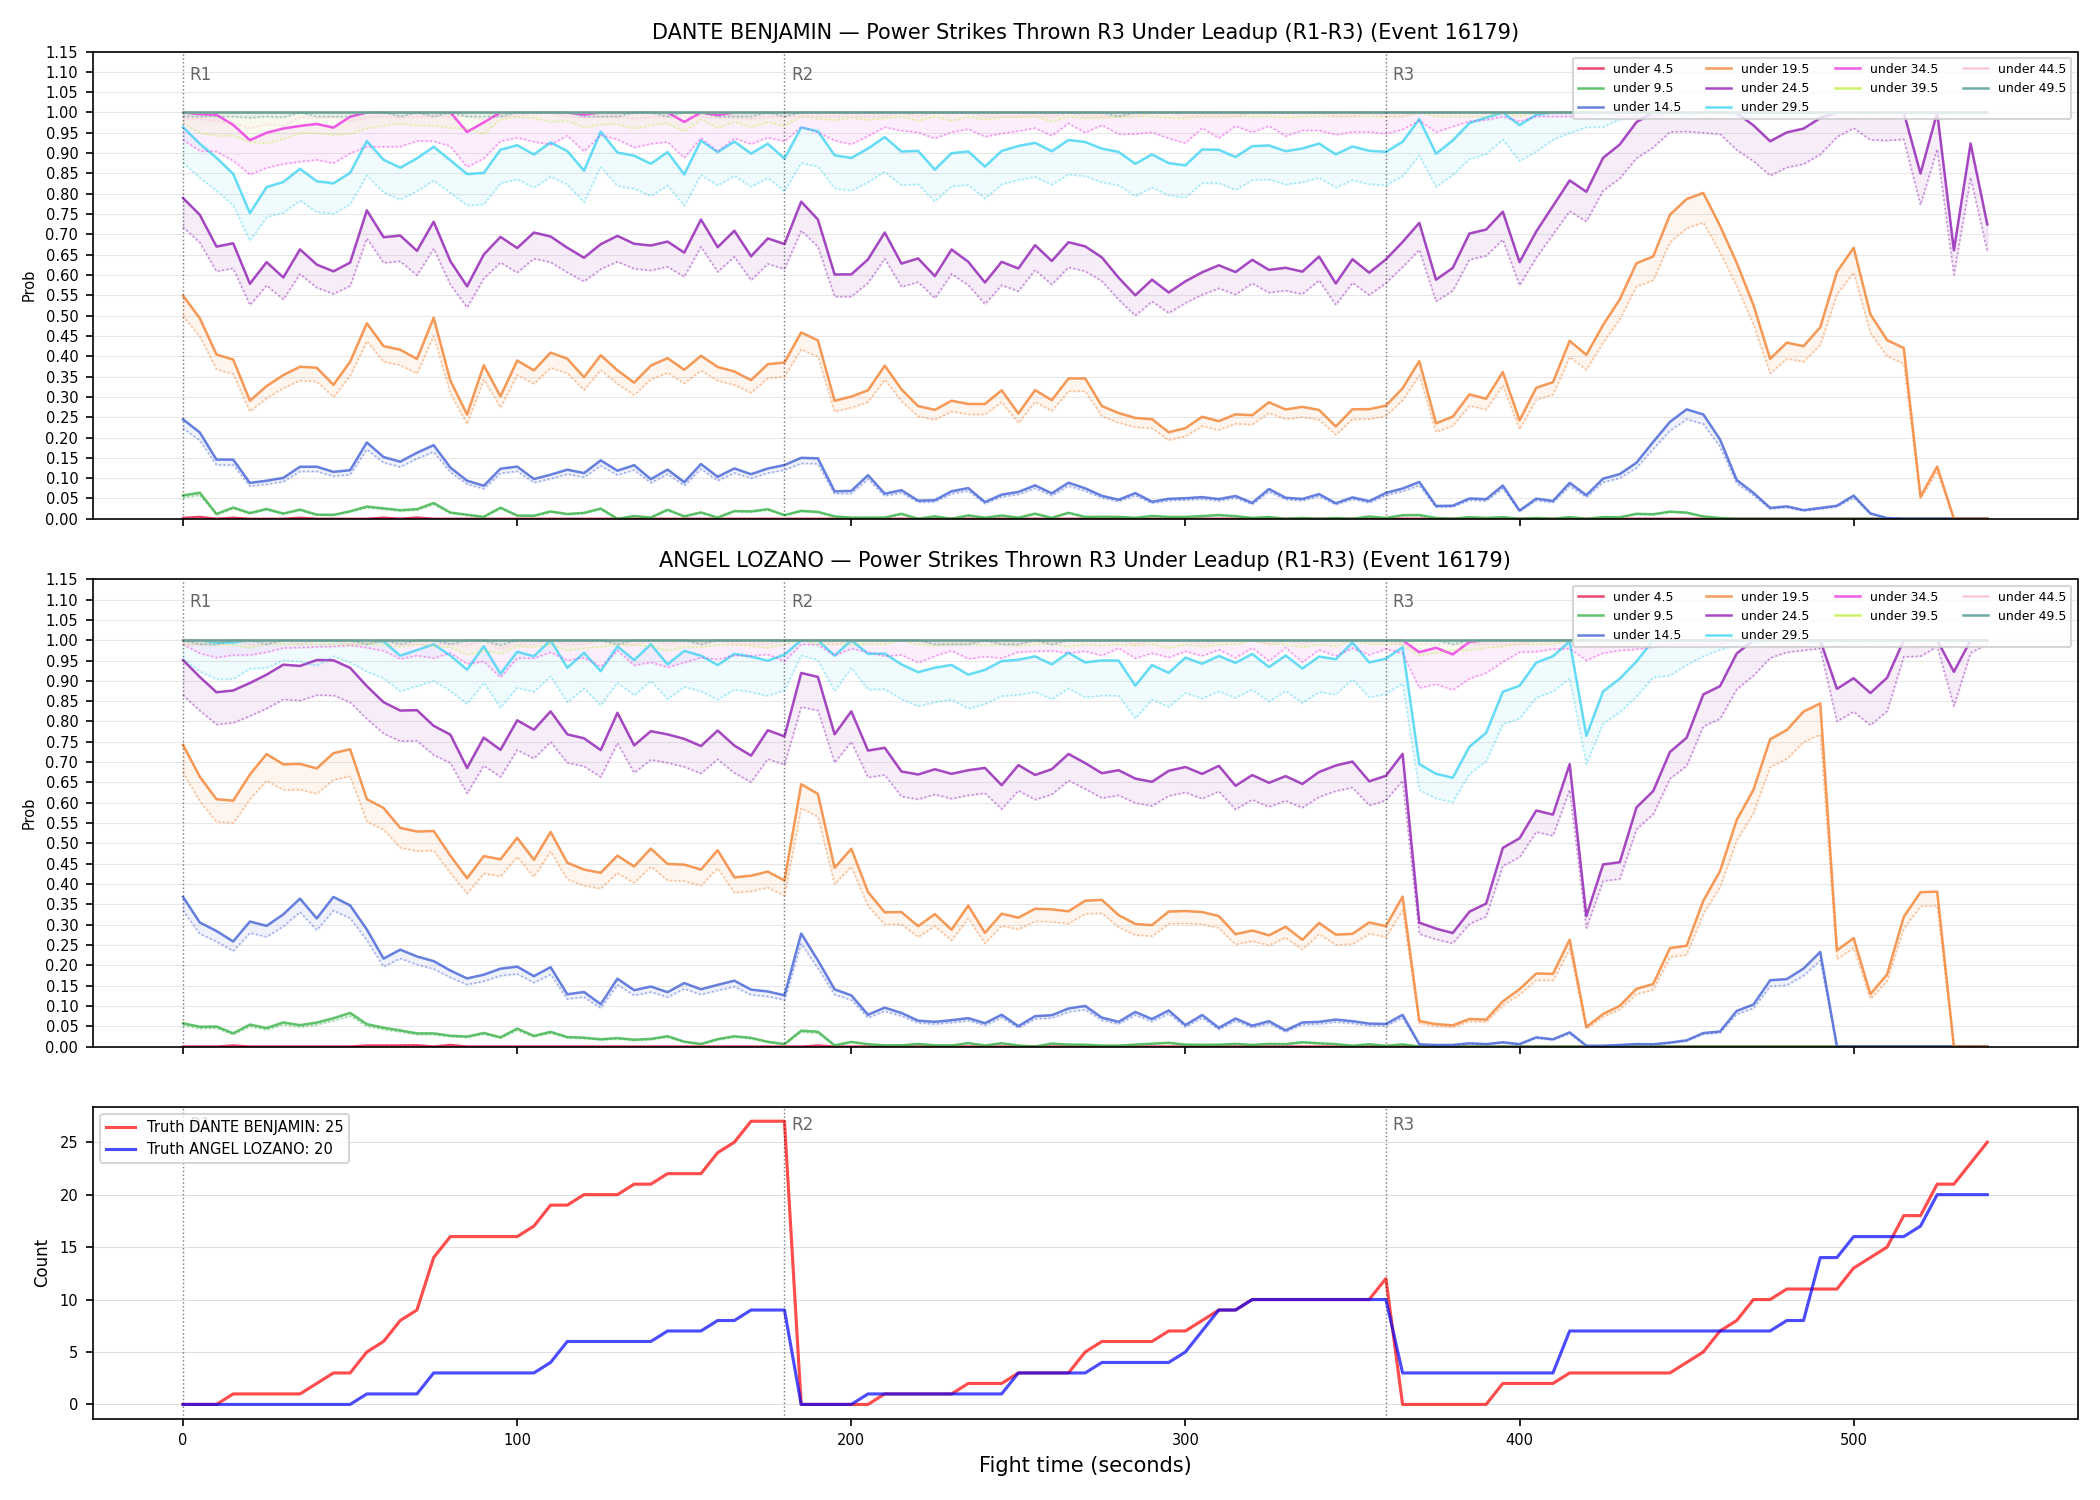Click x-axis tick label 500
The height and width of the screenshot is (1500, 2100).
(x=1853, y=1440)
